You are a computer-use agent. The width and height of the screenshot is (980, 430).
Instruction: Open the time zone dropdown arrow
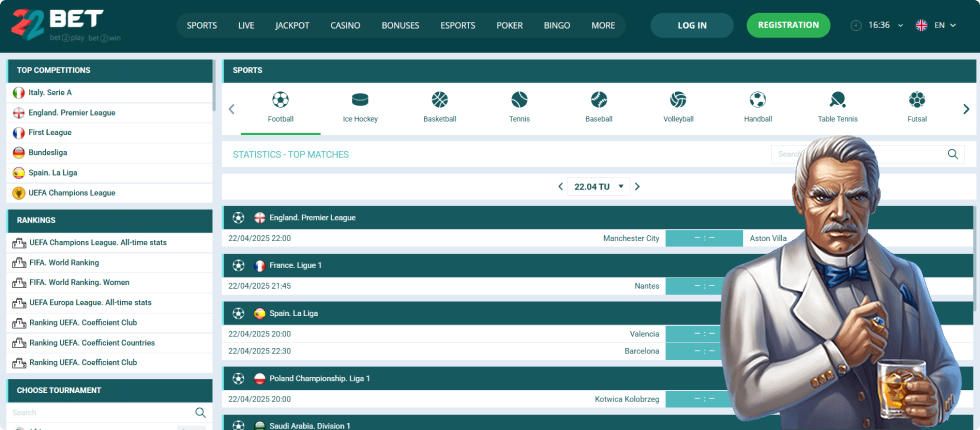[901, 26]
